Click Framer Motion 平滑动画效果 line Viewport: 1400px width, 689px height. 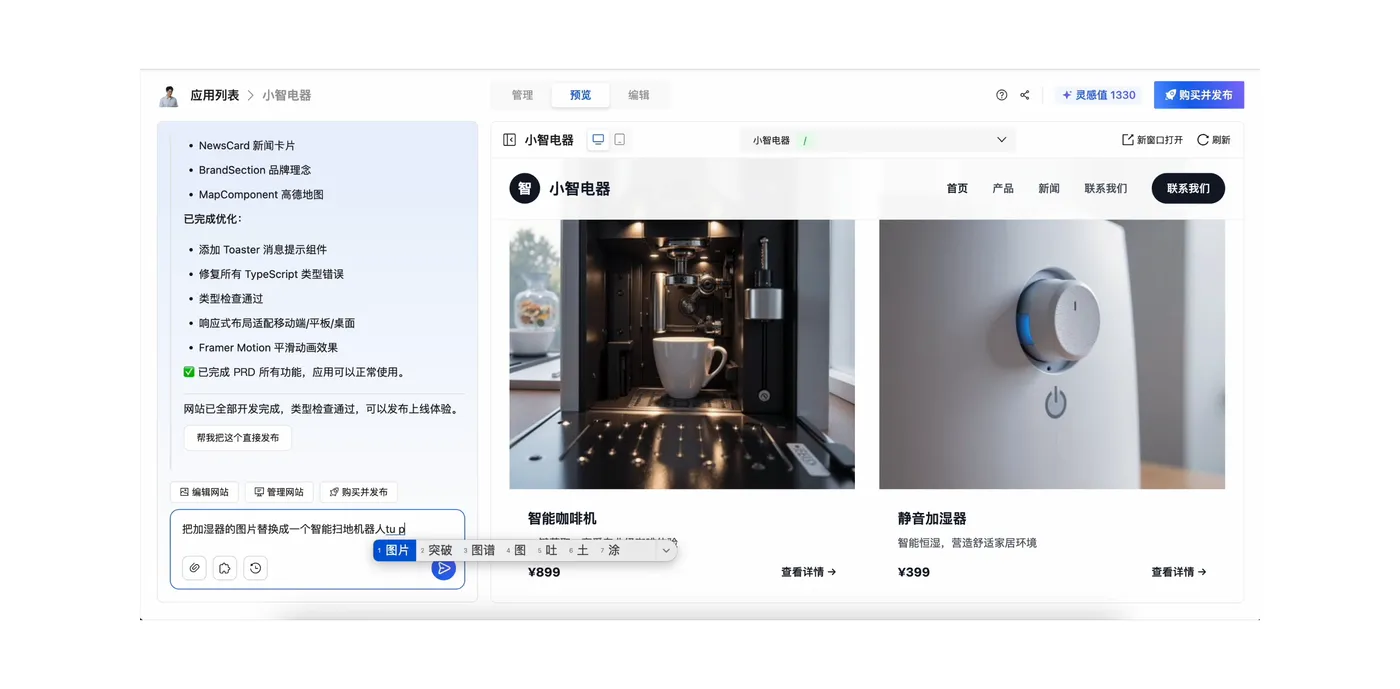pyautogui.click(x=268, y=347)
